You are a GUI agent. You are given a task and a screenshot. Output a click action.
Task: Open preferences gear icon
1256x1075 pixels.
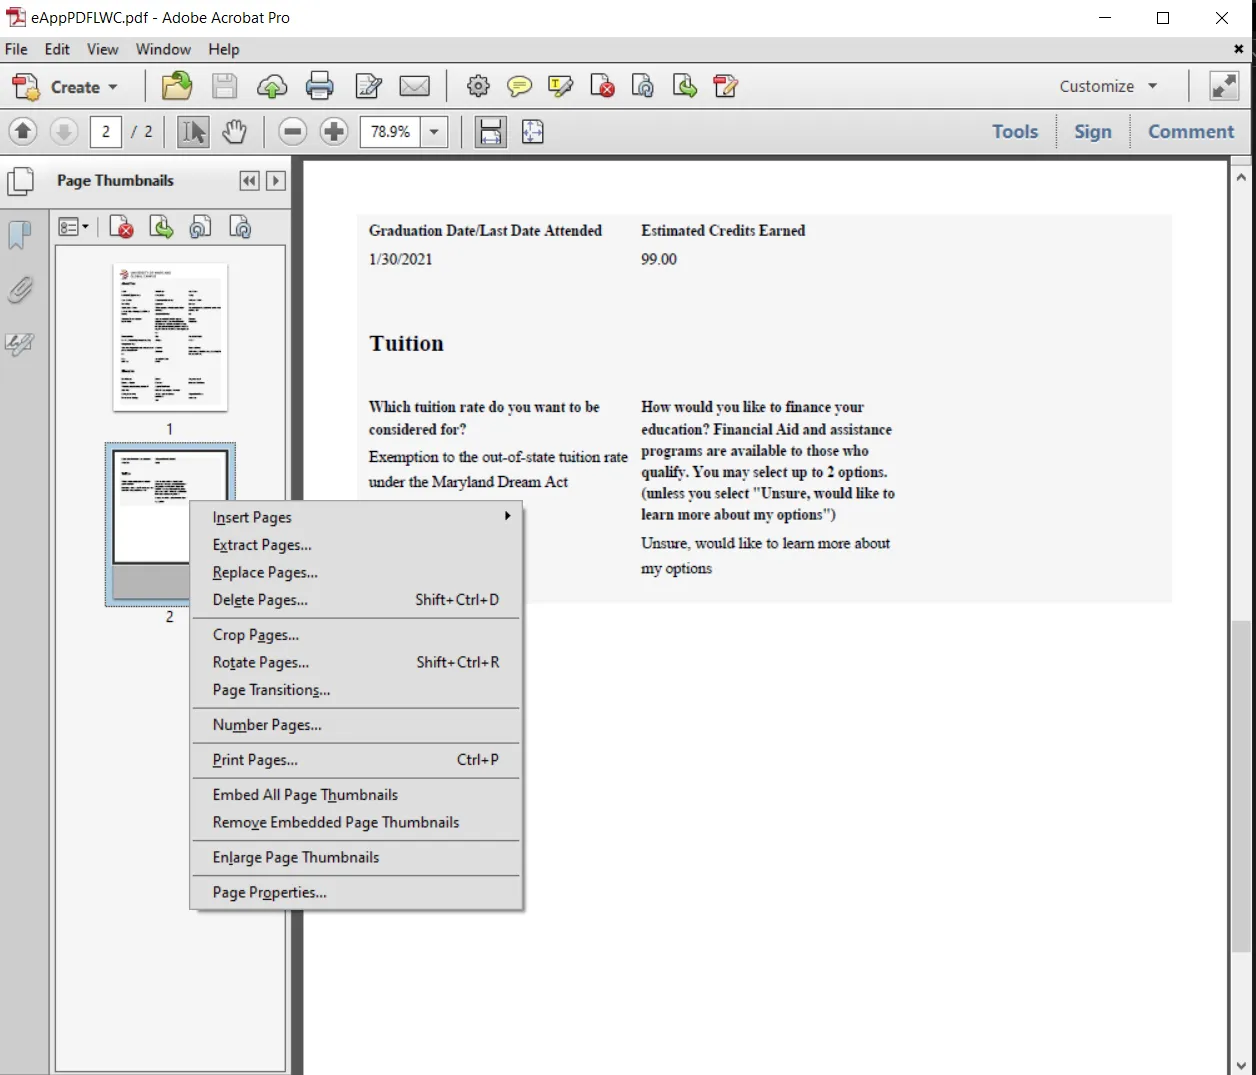tap(478, 87)
